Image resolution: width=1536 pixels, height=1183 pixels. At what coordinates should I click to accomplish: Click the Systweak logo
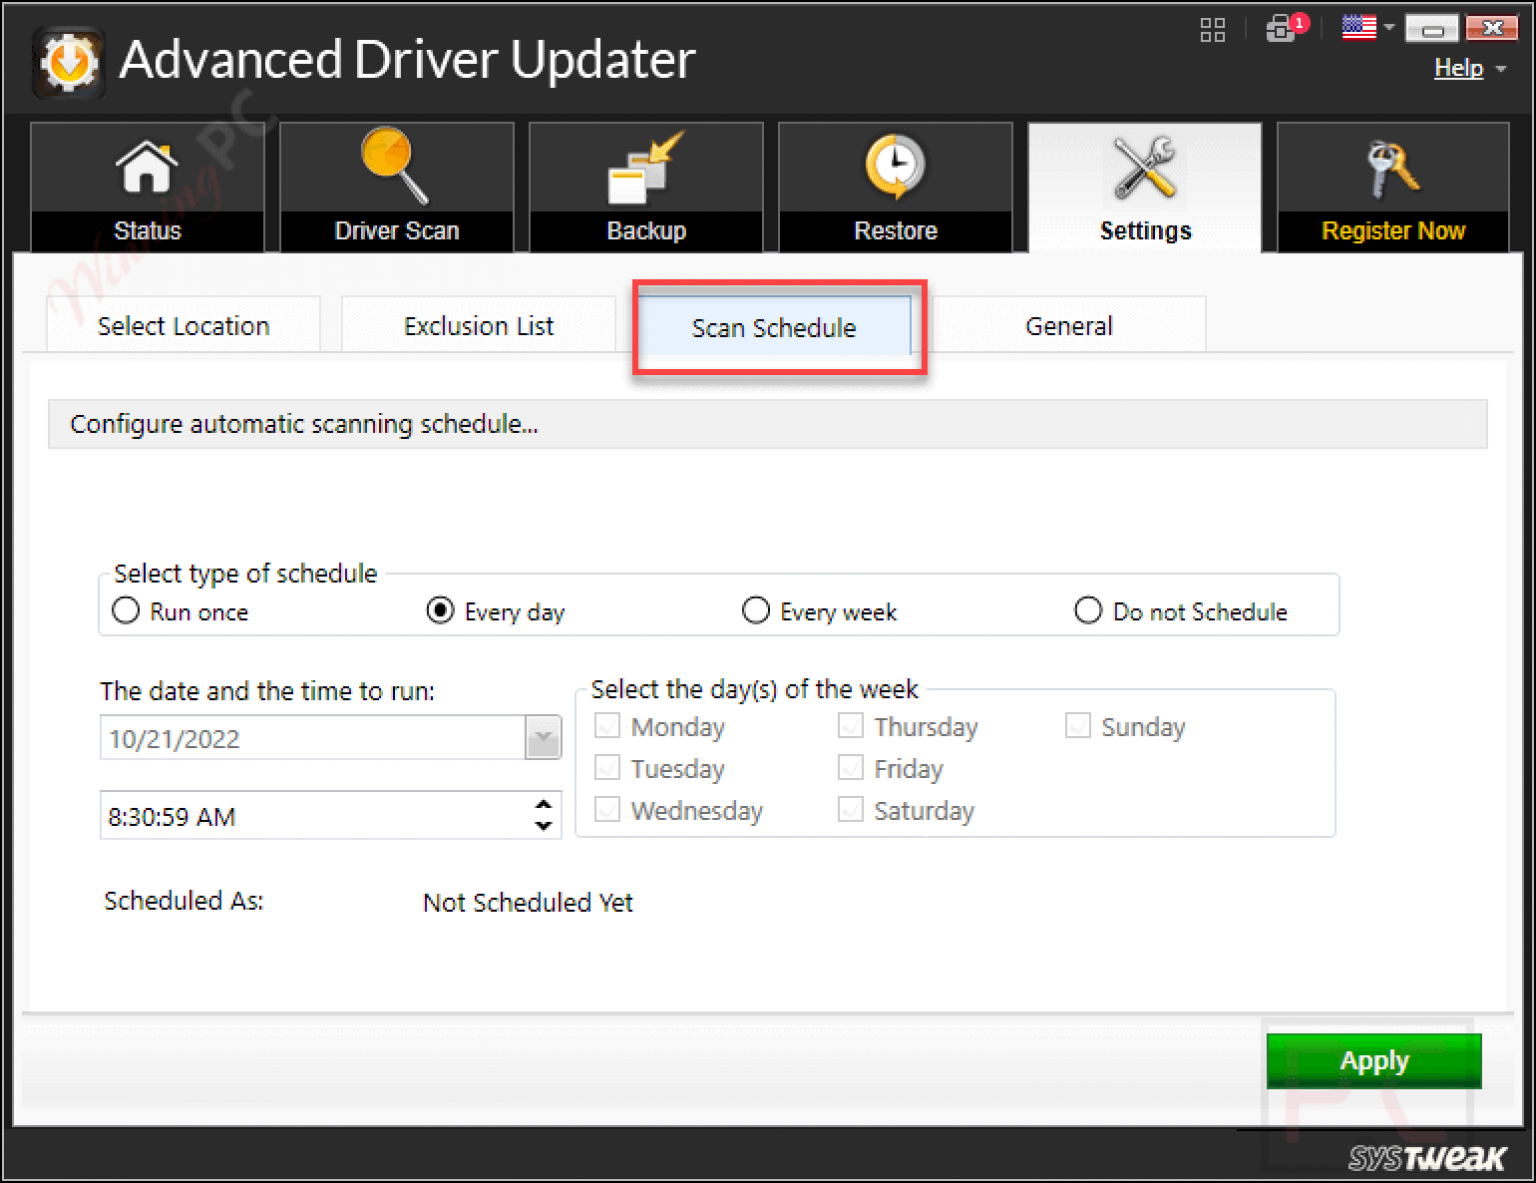(x=1427, y=1158)
